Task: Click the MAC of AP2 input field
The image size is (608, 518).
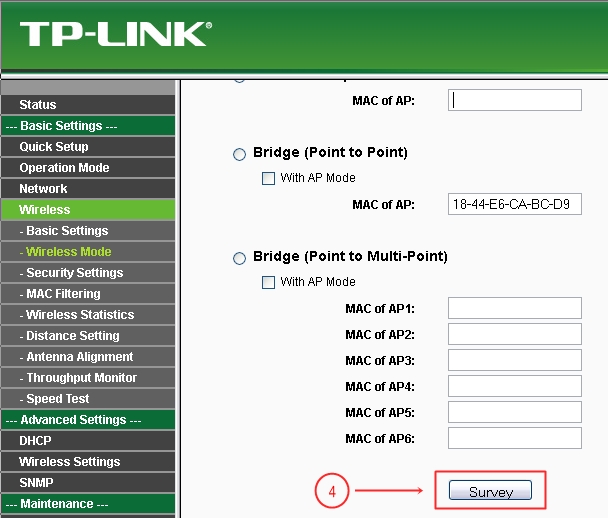Action: 515,334
